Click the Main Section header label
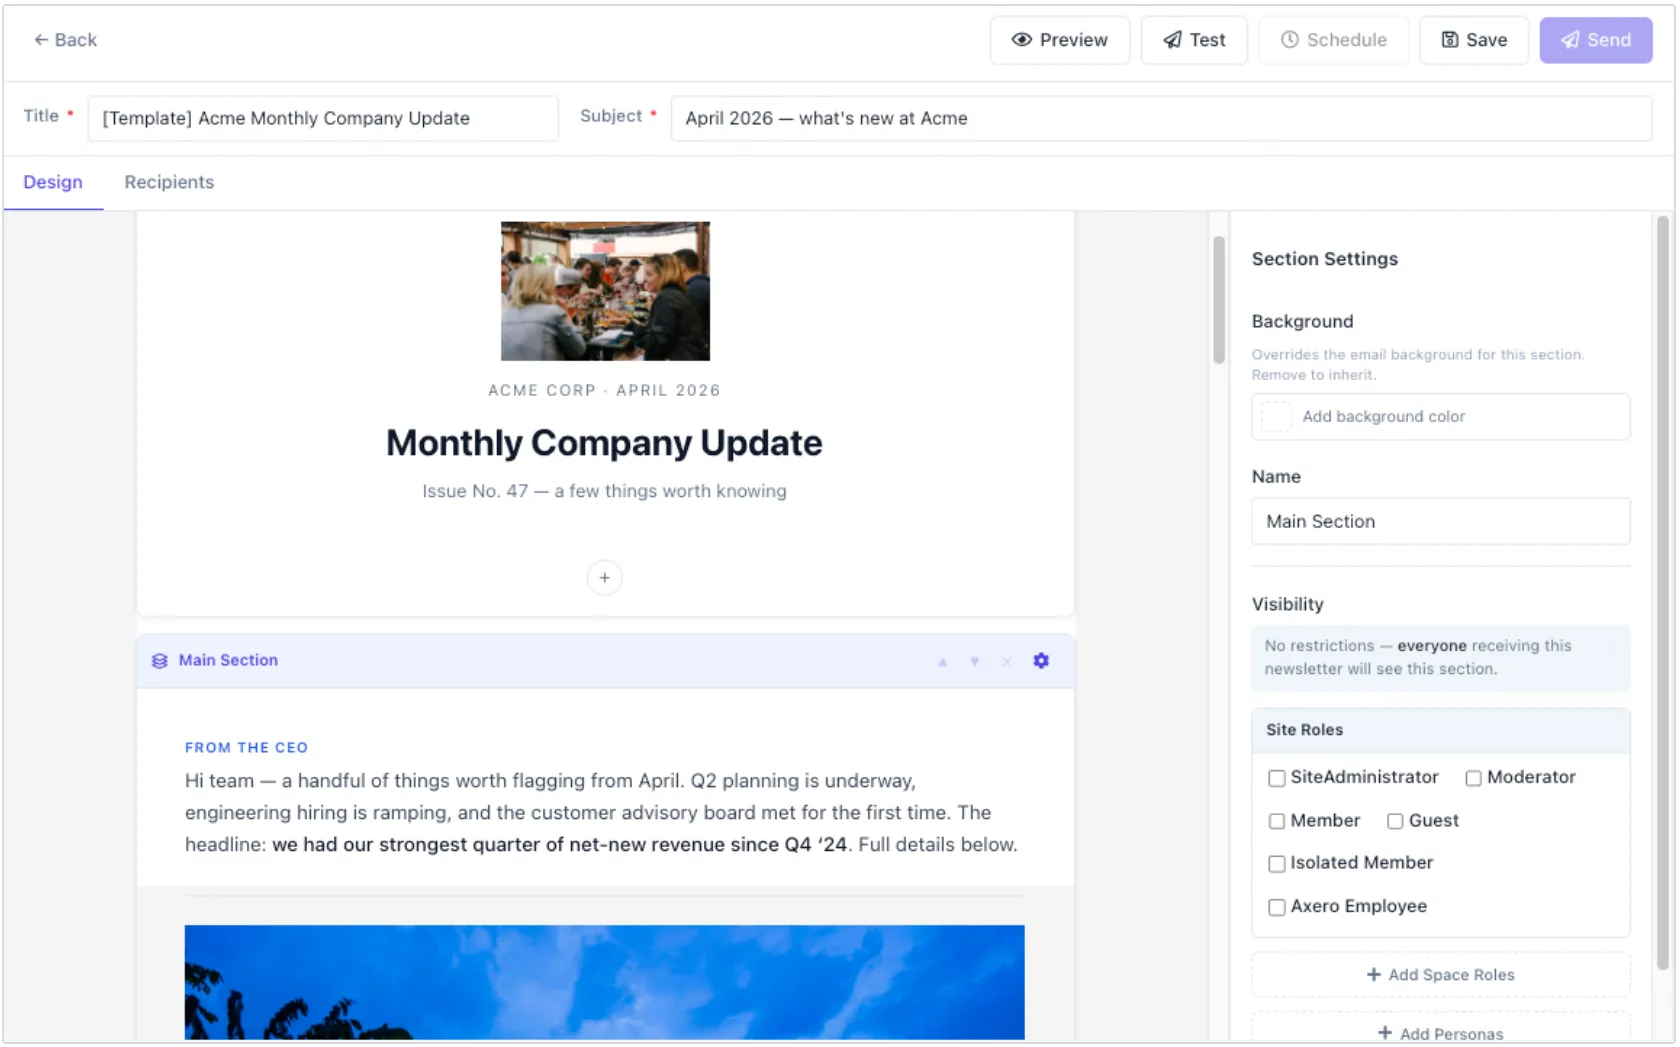This screenshot has height=1047, width=1680. [228, 660]
